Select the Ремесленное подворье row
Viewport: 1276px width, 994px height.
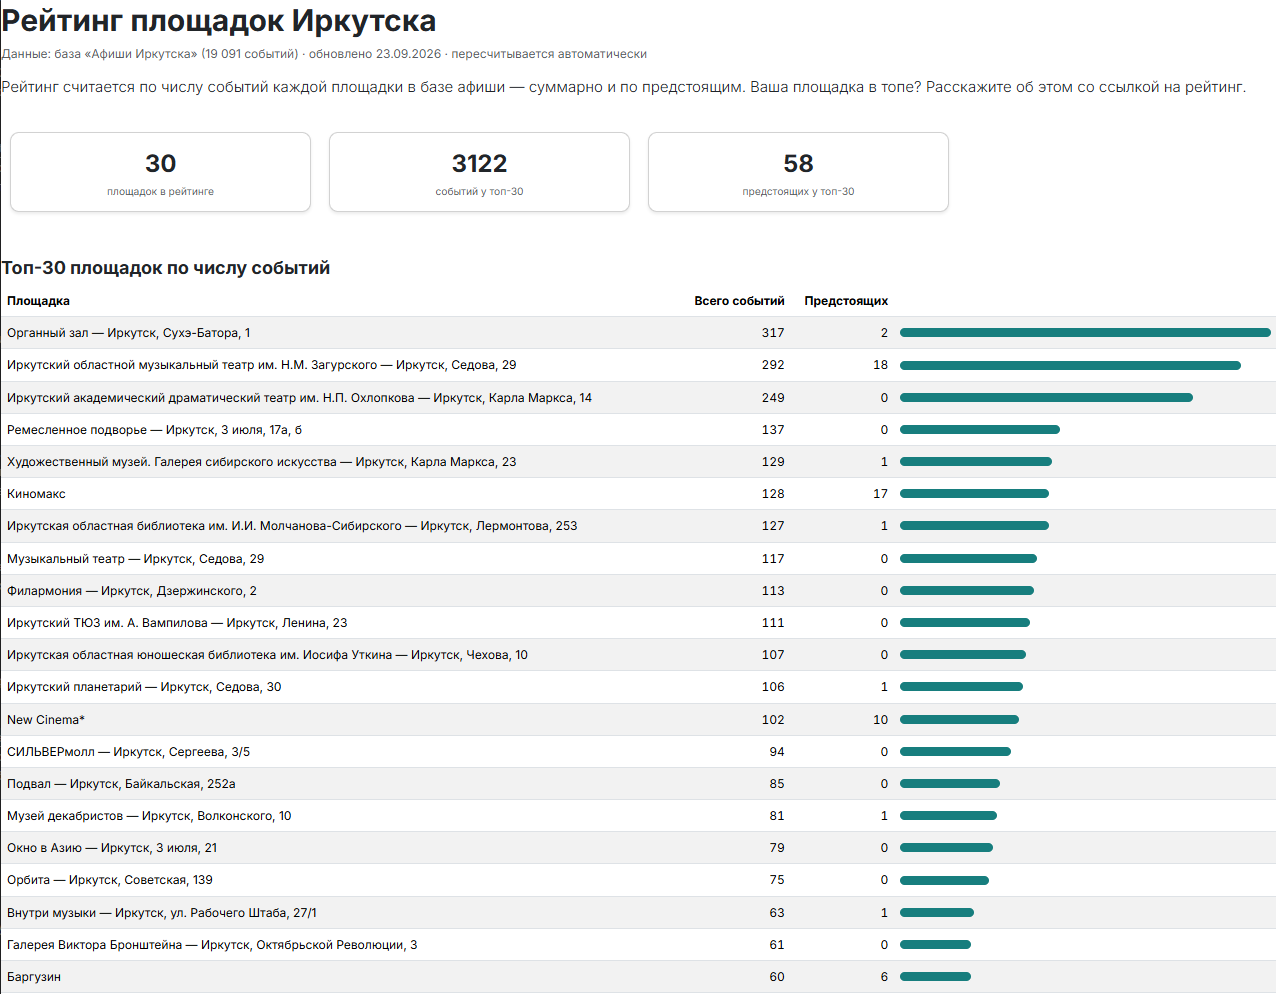point(638,430)
